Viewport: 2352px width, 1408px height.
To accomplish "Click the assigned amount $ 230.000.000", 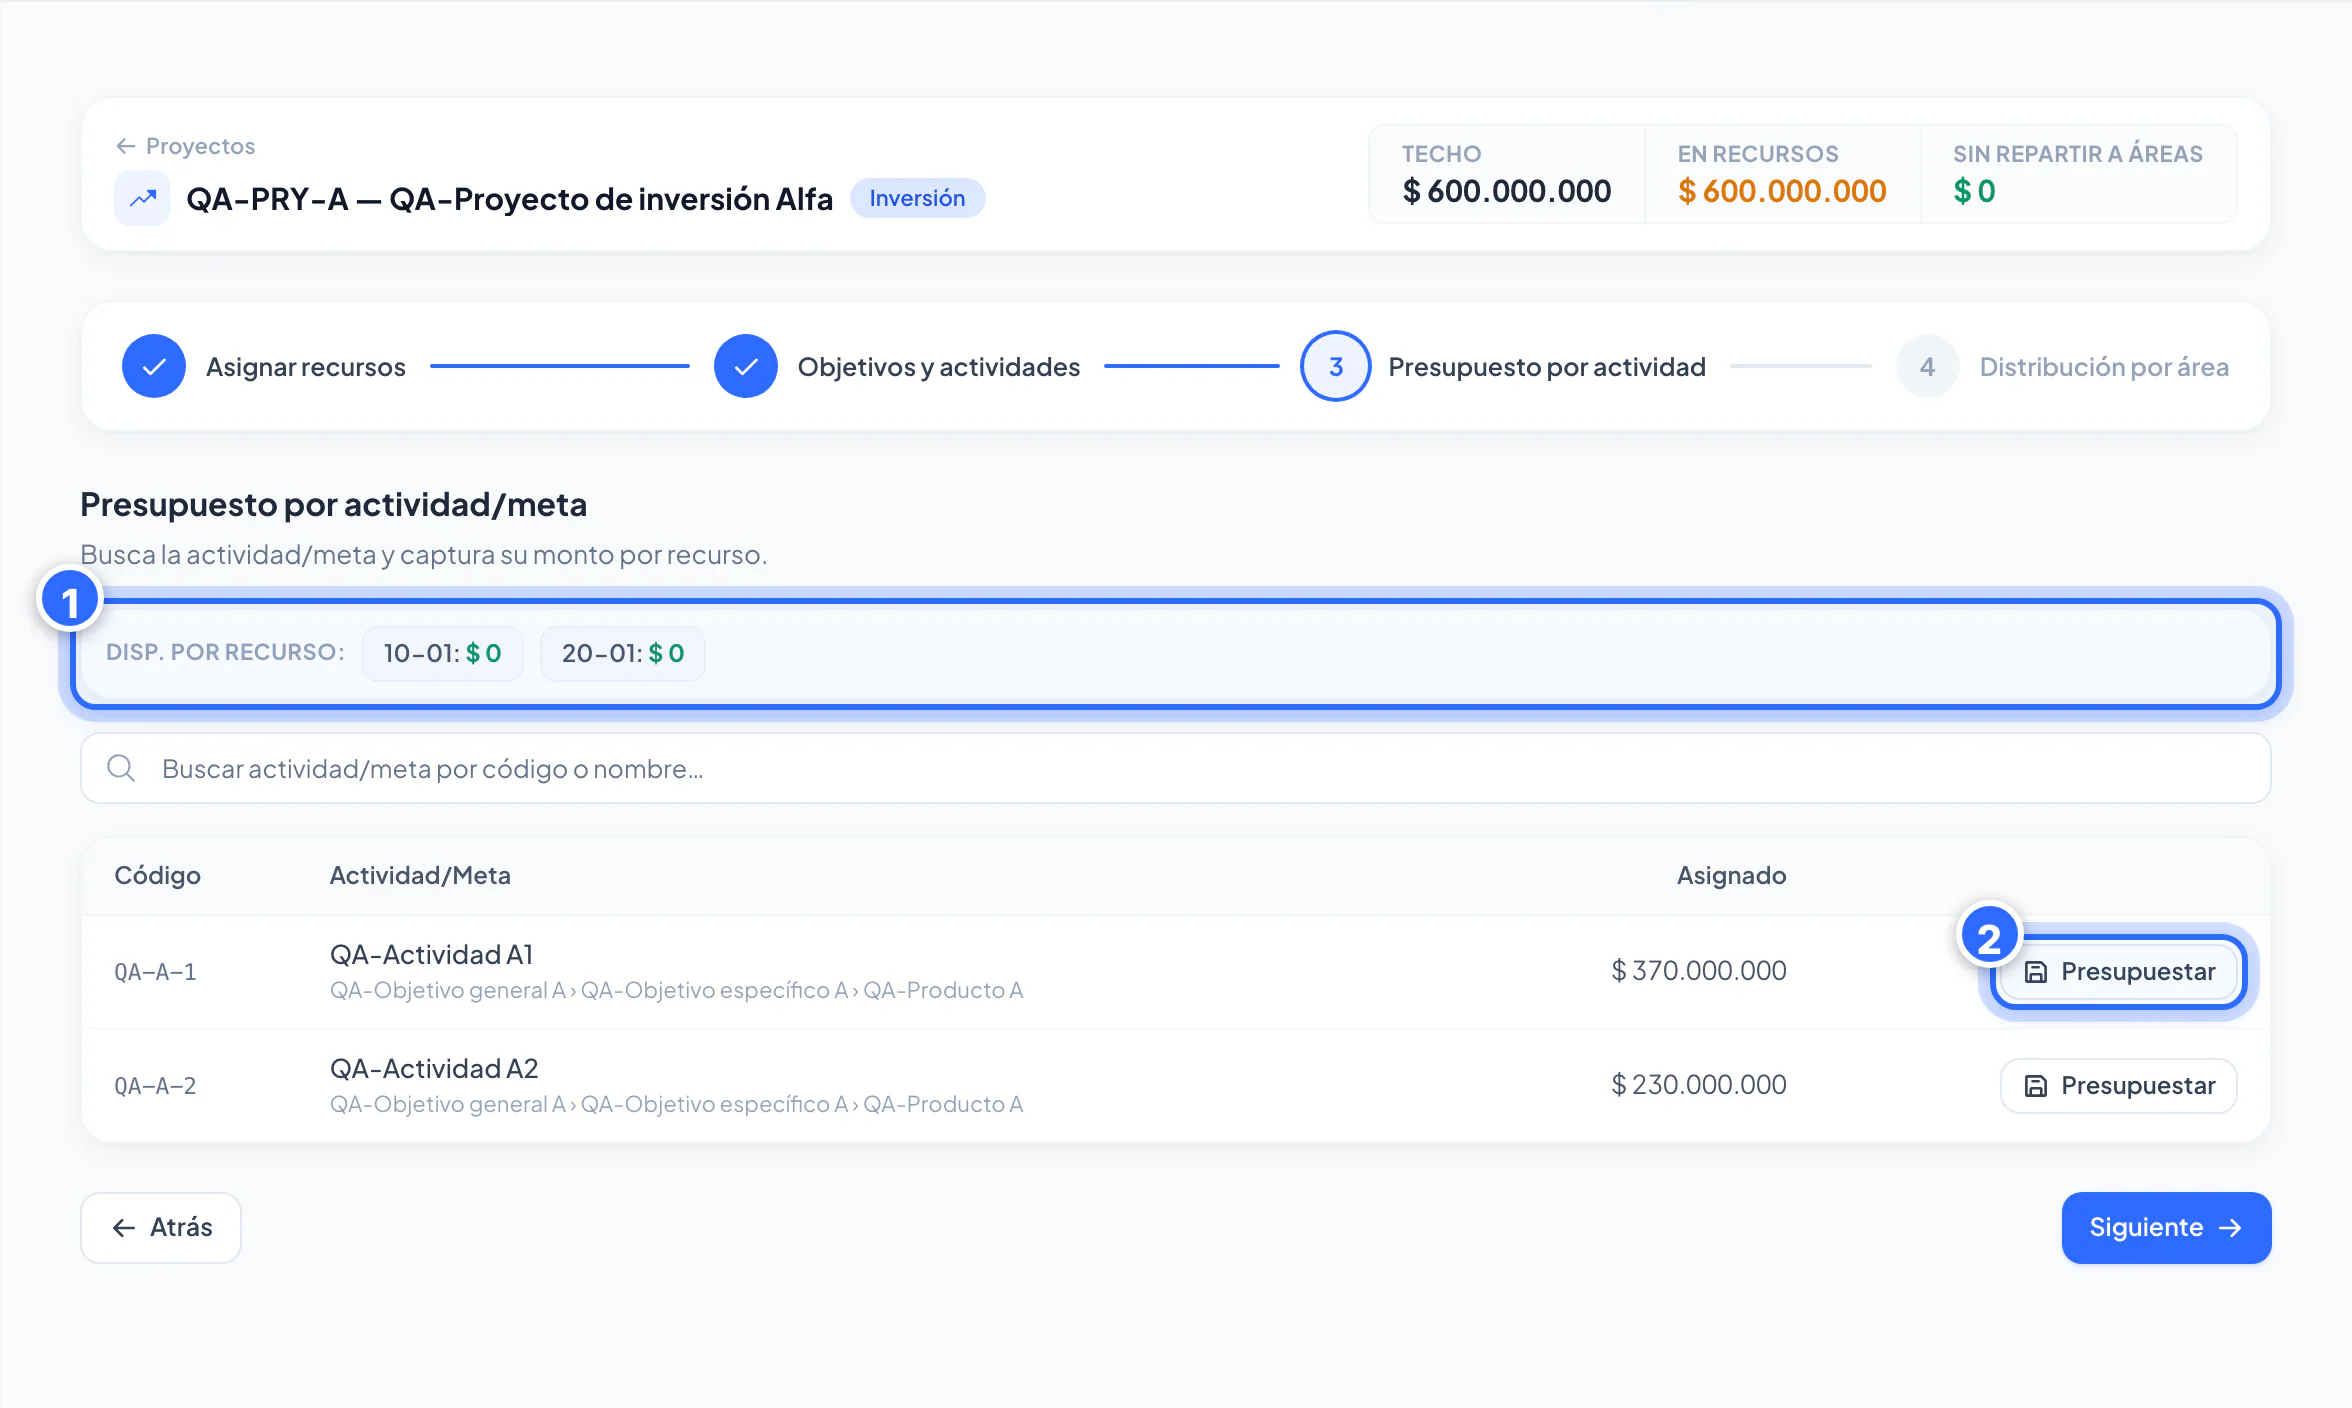I will (1699, 1084).
